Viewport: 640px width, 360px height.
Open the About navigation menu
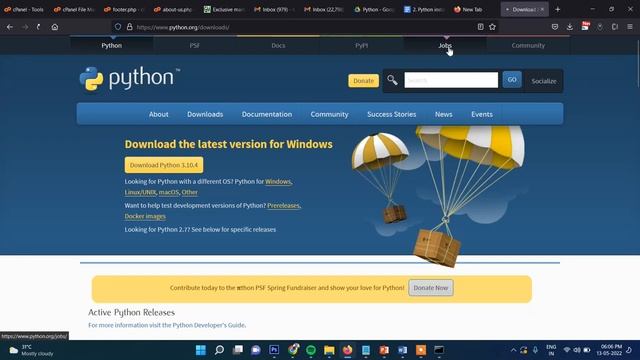(x=158, y=114)
